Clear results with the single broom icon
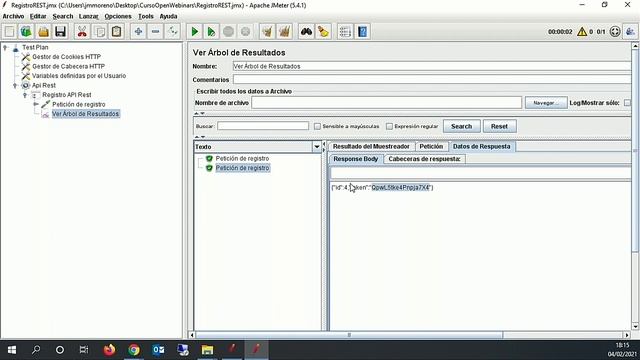The width and height of the screenshot is (640, 360). click(x=267, y=31)
